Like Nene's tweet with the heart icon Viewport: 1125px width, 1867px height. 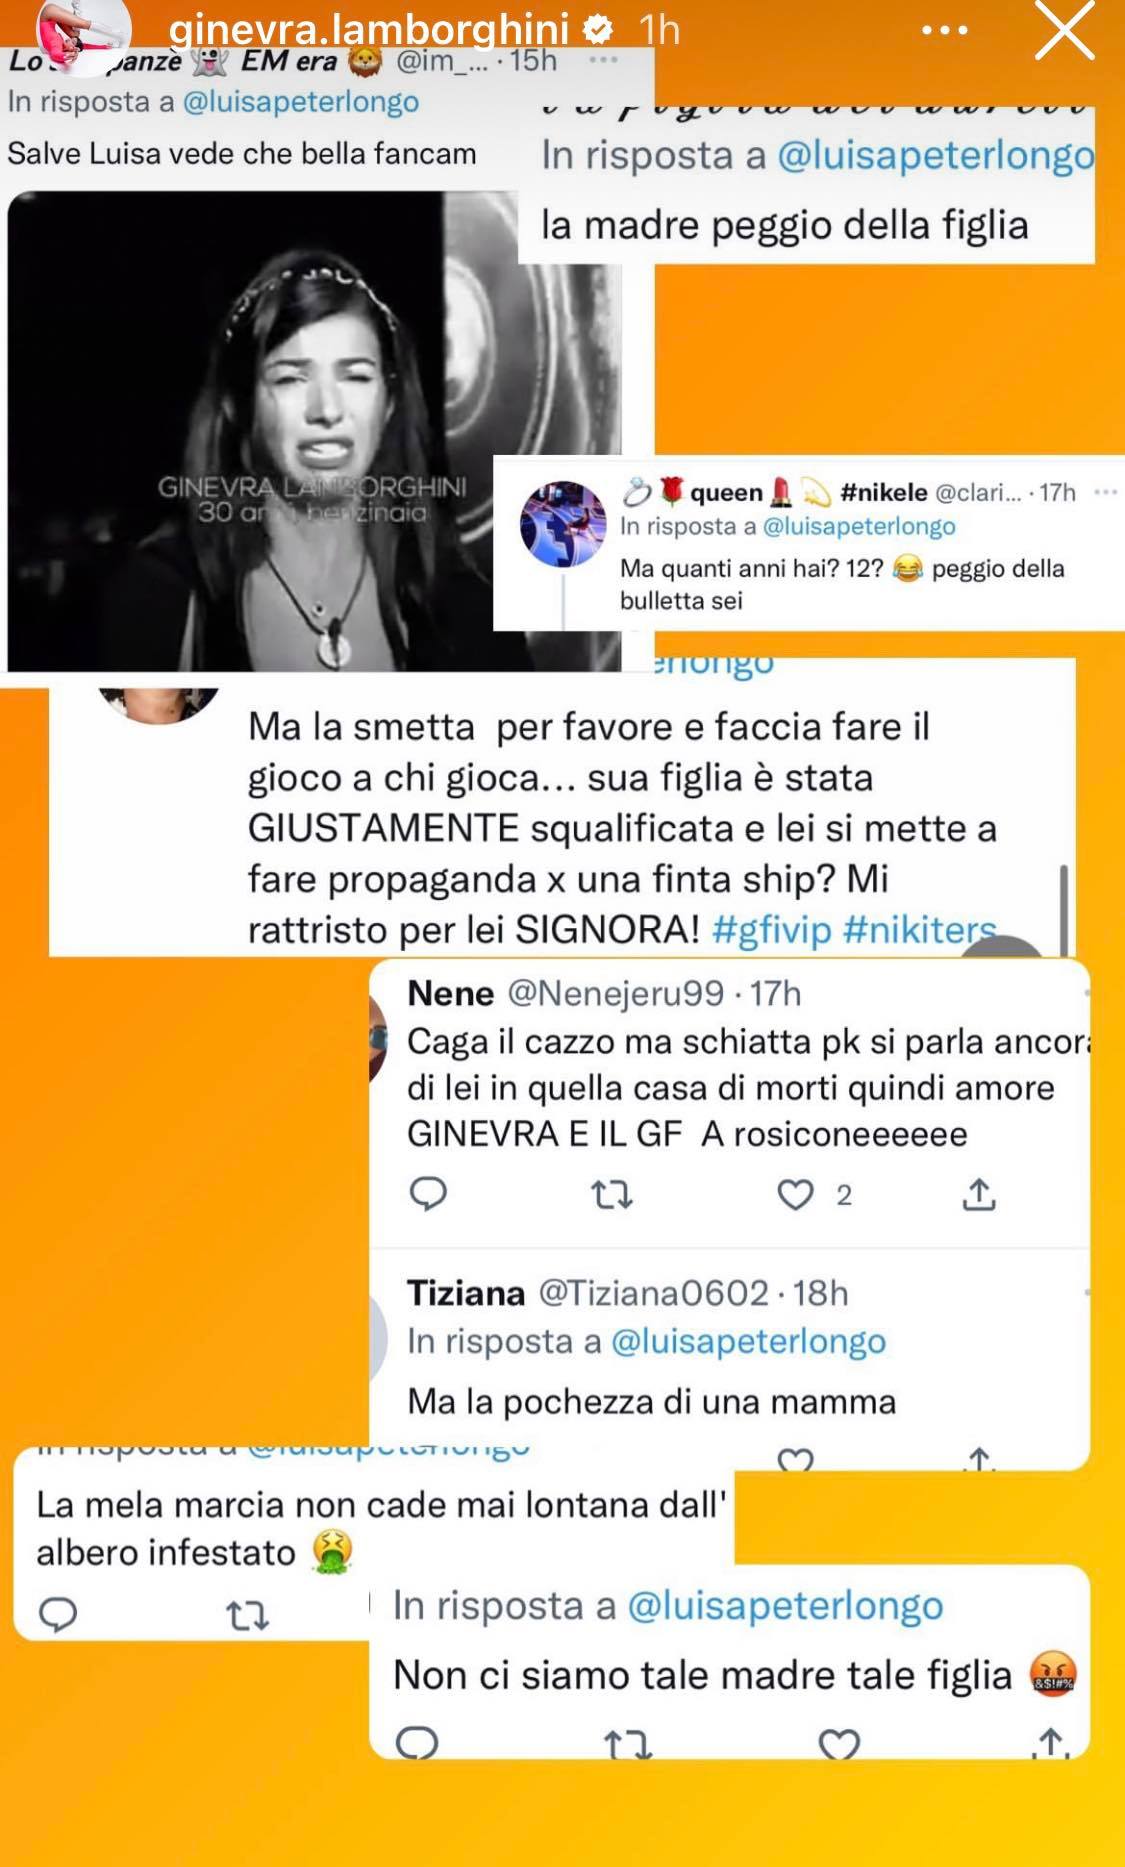(796, 1194)
